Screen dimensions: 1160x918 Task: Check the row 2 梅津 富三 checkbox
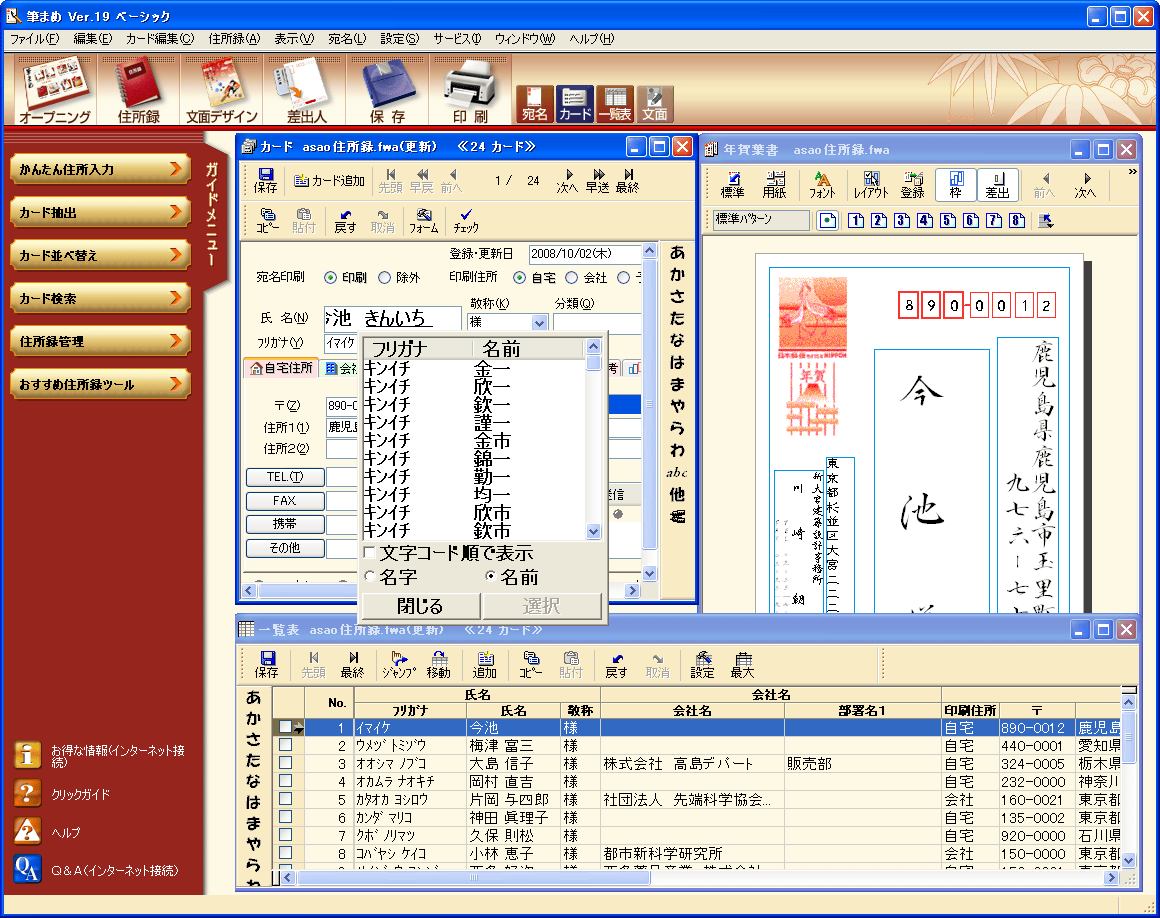click(286, 745)
